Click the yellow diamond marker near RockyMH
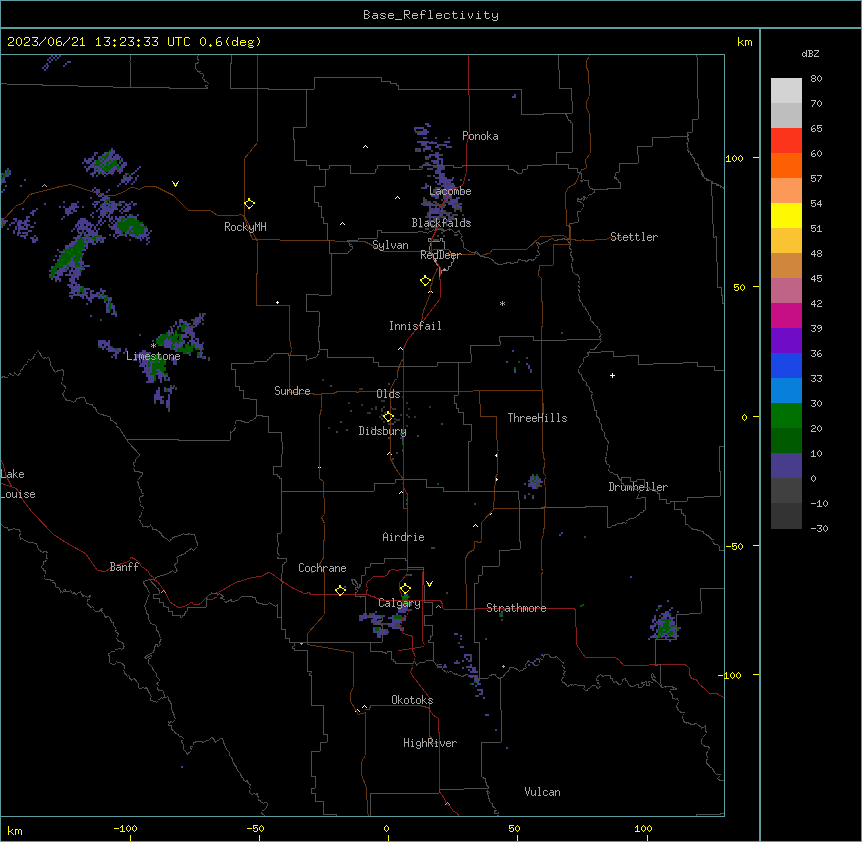The width and height of the screenshot is (862, 842). pos(250,204)
